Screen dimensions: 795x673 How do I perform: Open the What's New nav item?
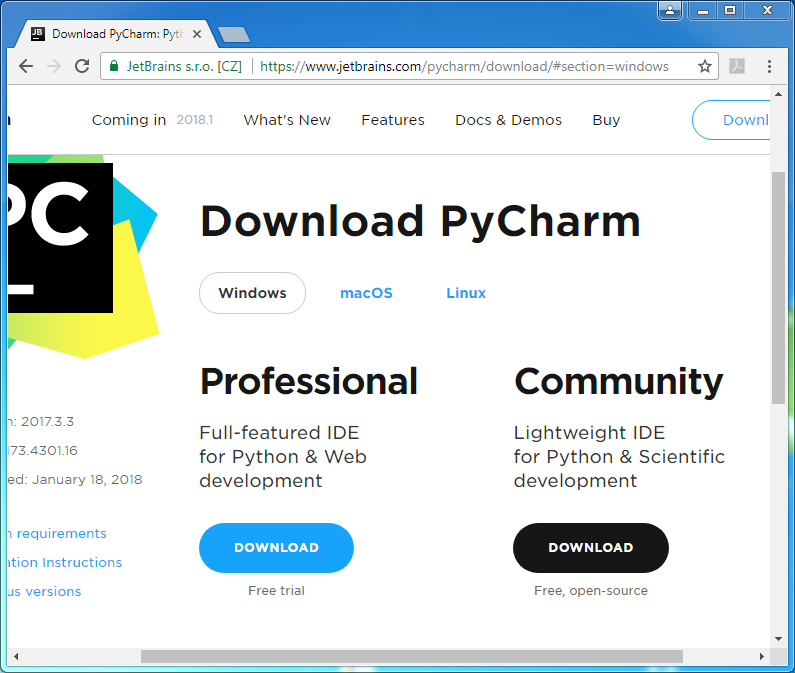click(287, 120)
